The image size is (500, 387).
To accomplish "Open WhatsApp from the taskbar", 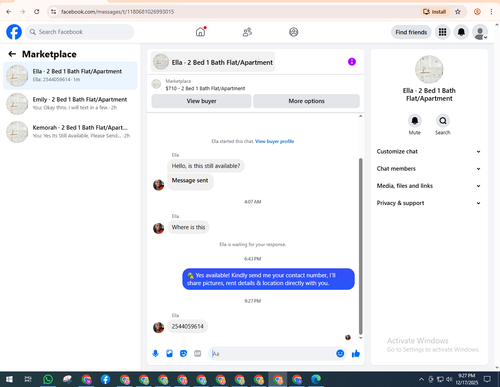I will 48,379.
